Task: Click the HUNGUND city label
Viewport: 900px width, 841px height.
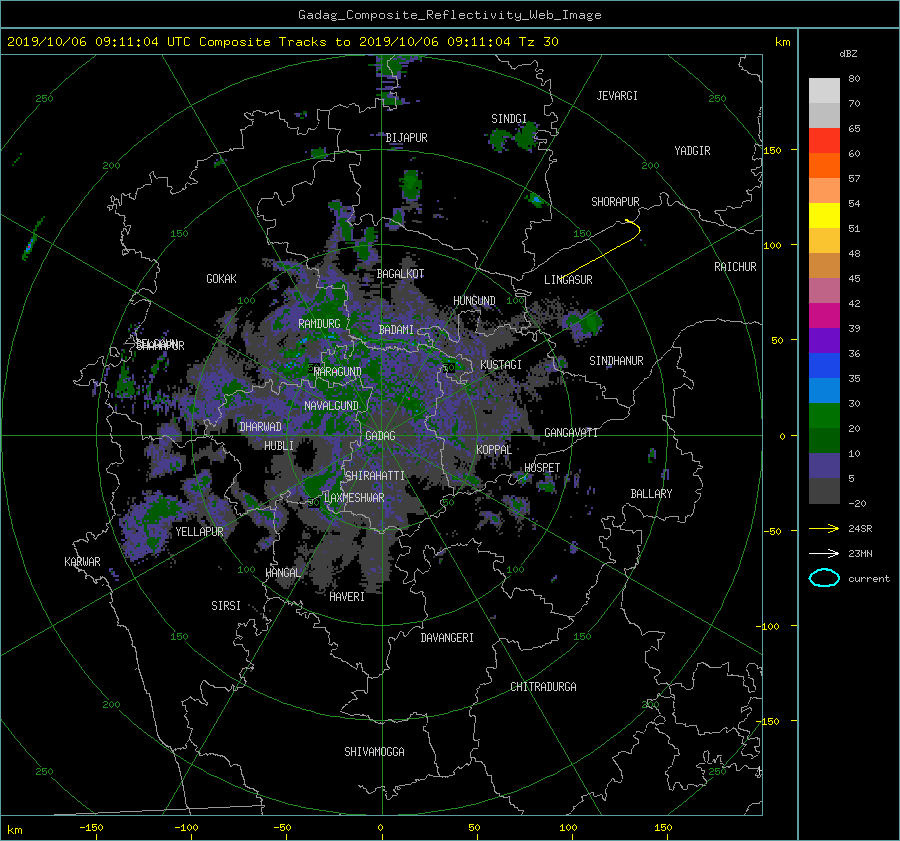Action: tap(474, 301)
